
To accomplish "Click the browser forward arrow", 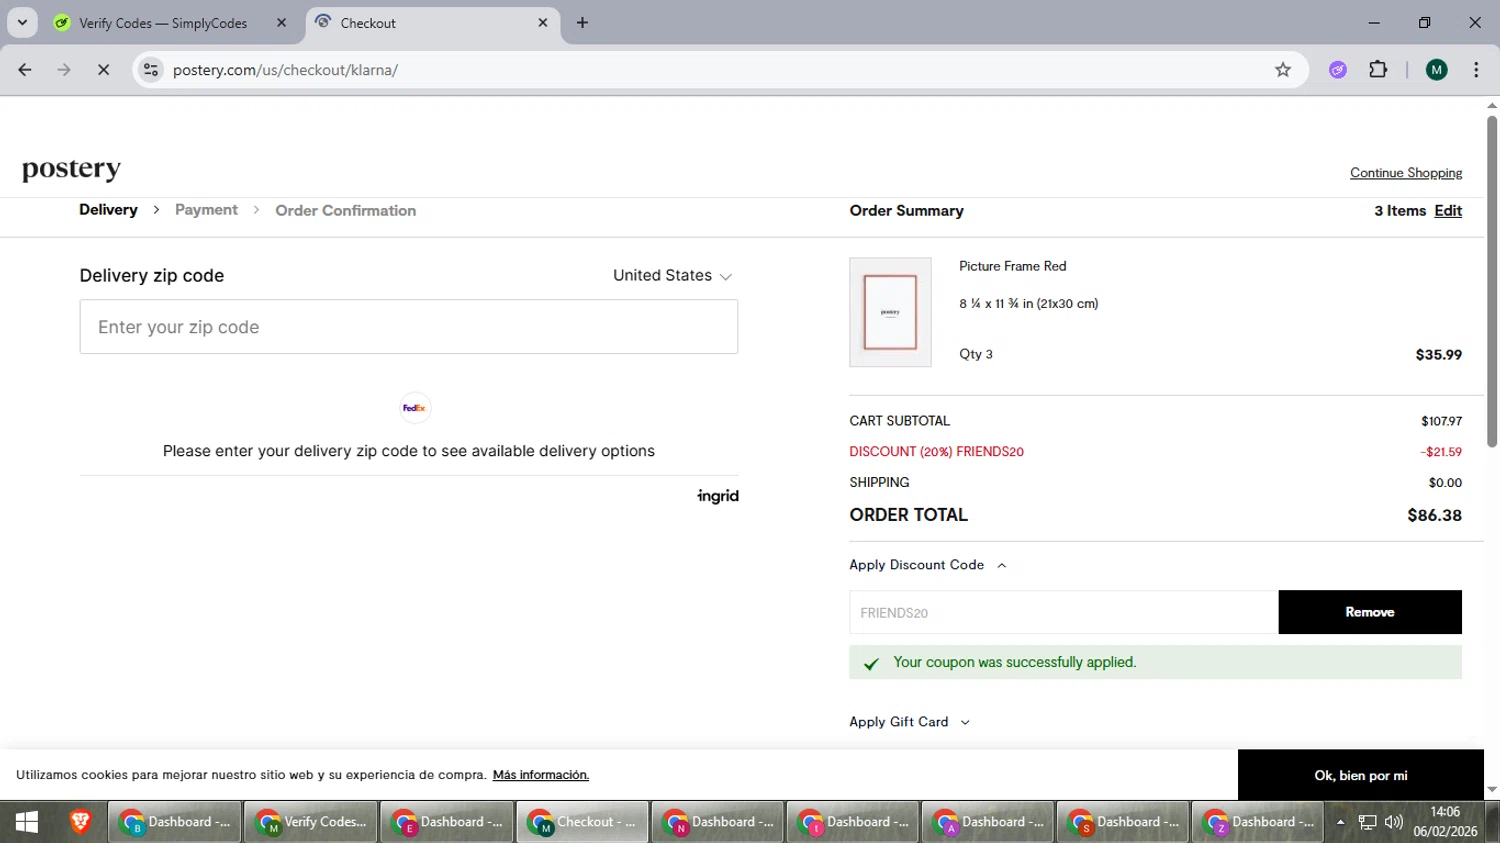I will 64,70.
